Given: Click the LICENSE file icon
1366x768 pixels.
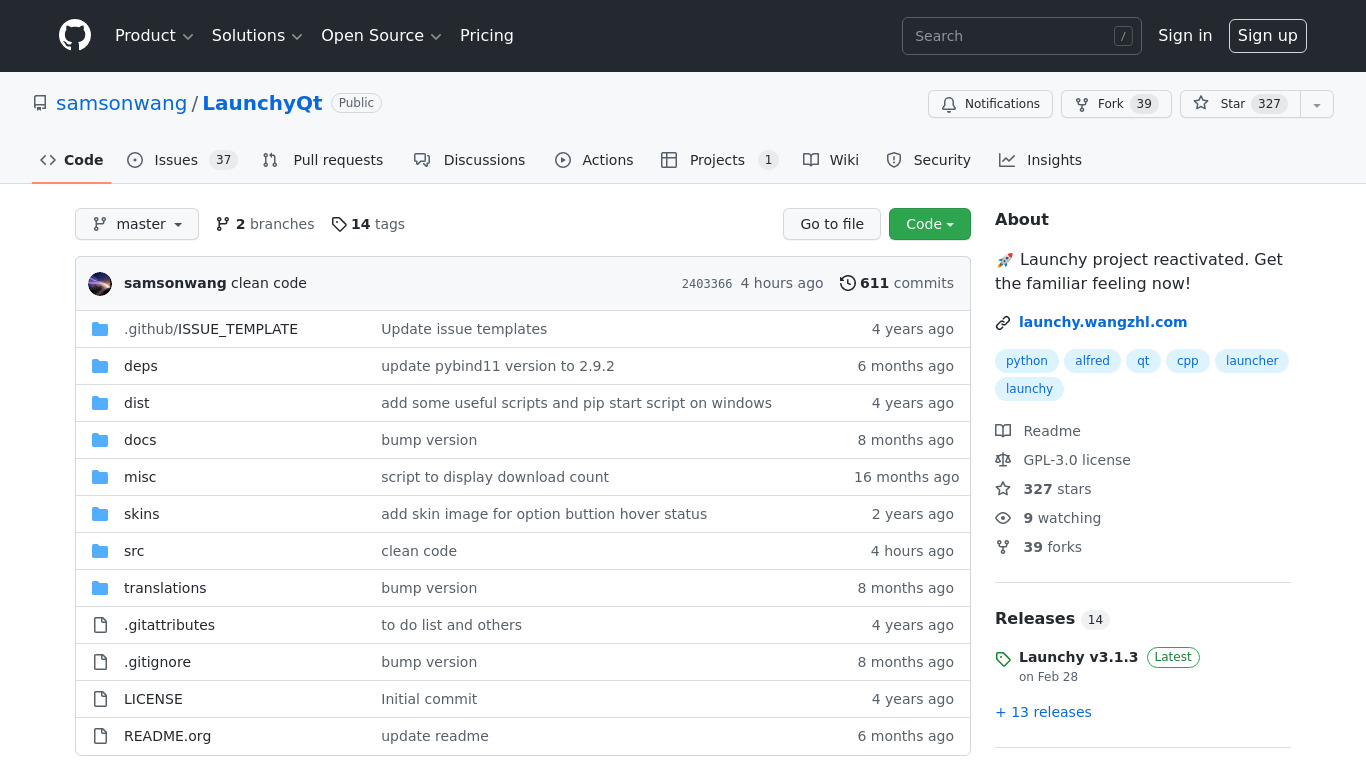Looking at the screenshot, I should pyautogui.click(x=100, y=699).
